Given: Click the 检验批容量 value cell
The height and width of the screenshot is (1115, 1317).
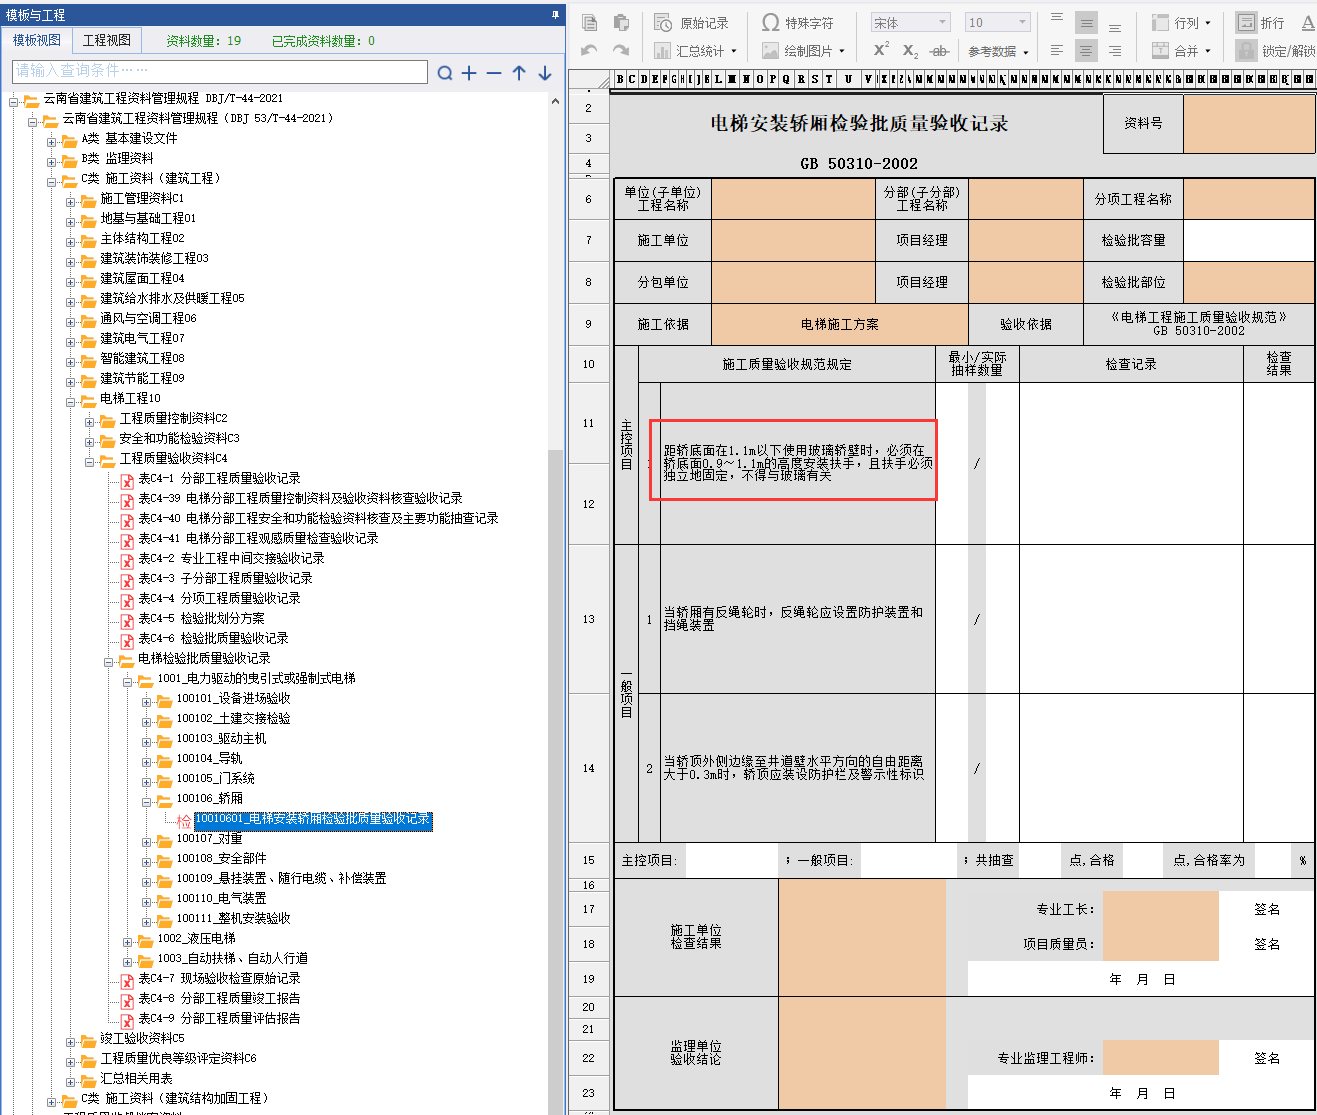Looking at the screenshot, I should (x=1249, y=240).
